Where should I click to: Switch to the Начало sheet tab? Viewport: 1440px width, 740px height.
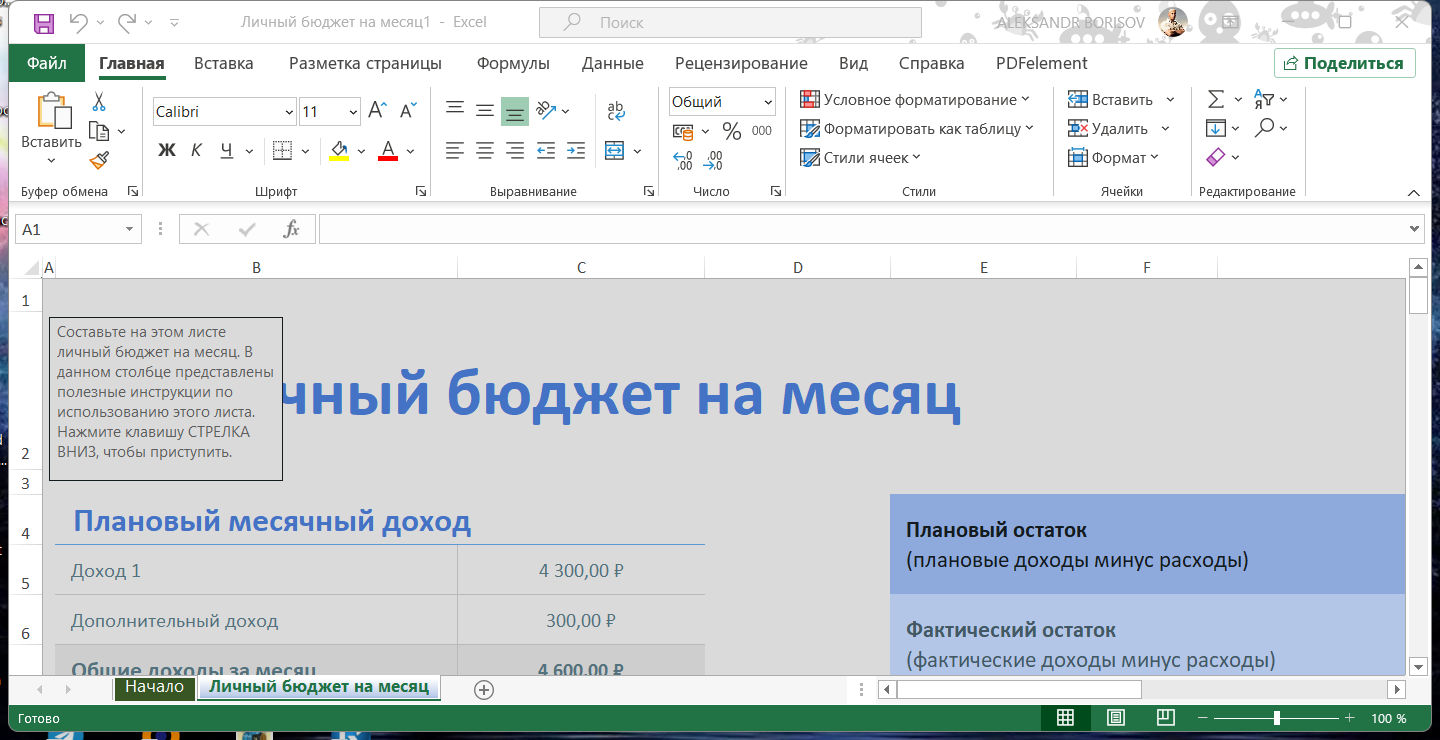(x=154, y=687)
